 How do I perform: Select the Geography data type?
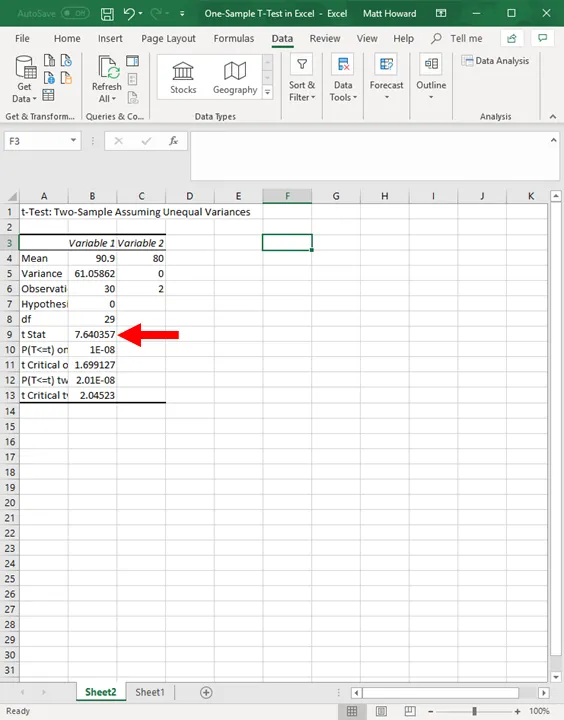click(235, 77)
